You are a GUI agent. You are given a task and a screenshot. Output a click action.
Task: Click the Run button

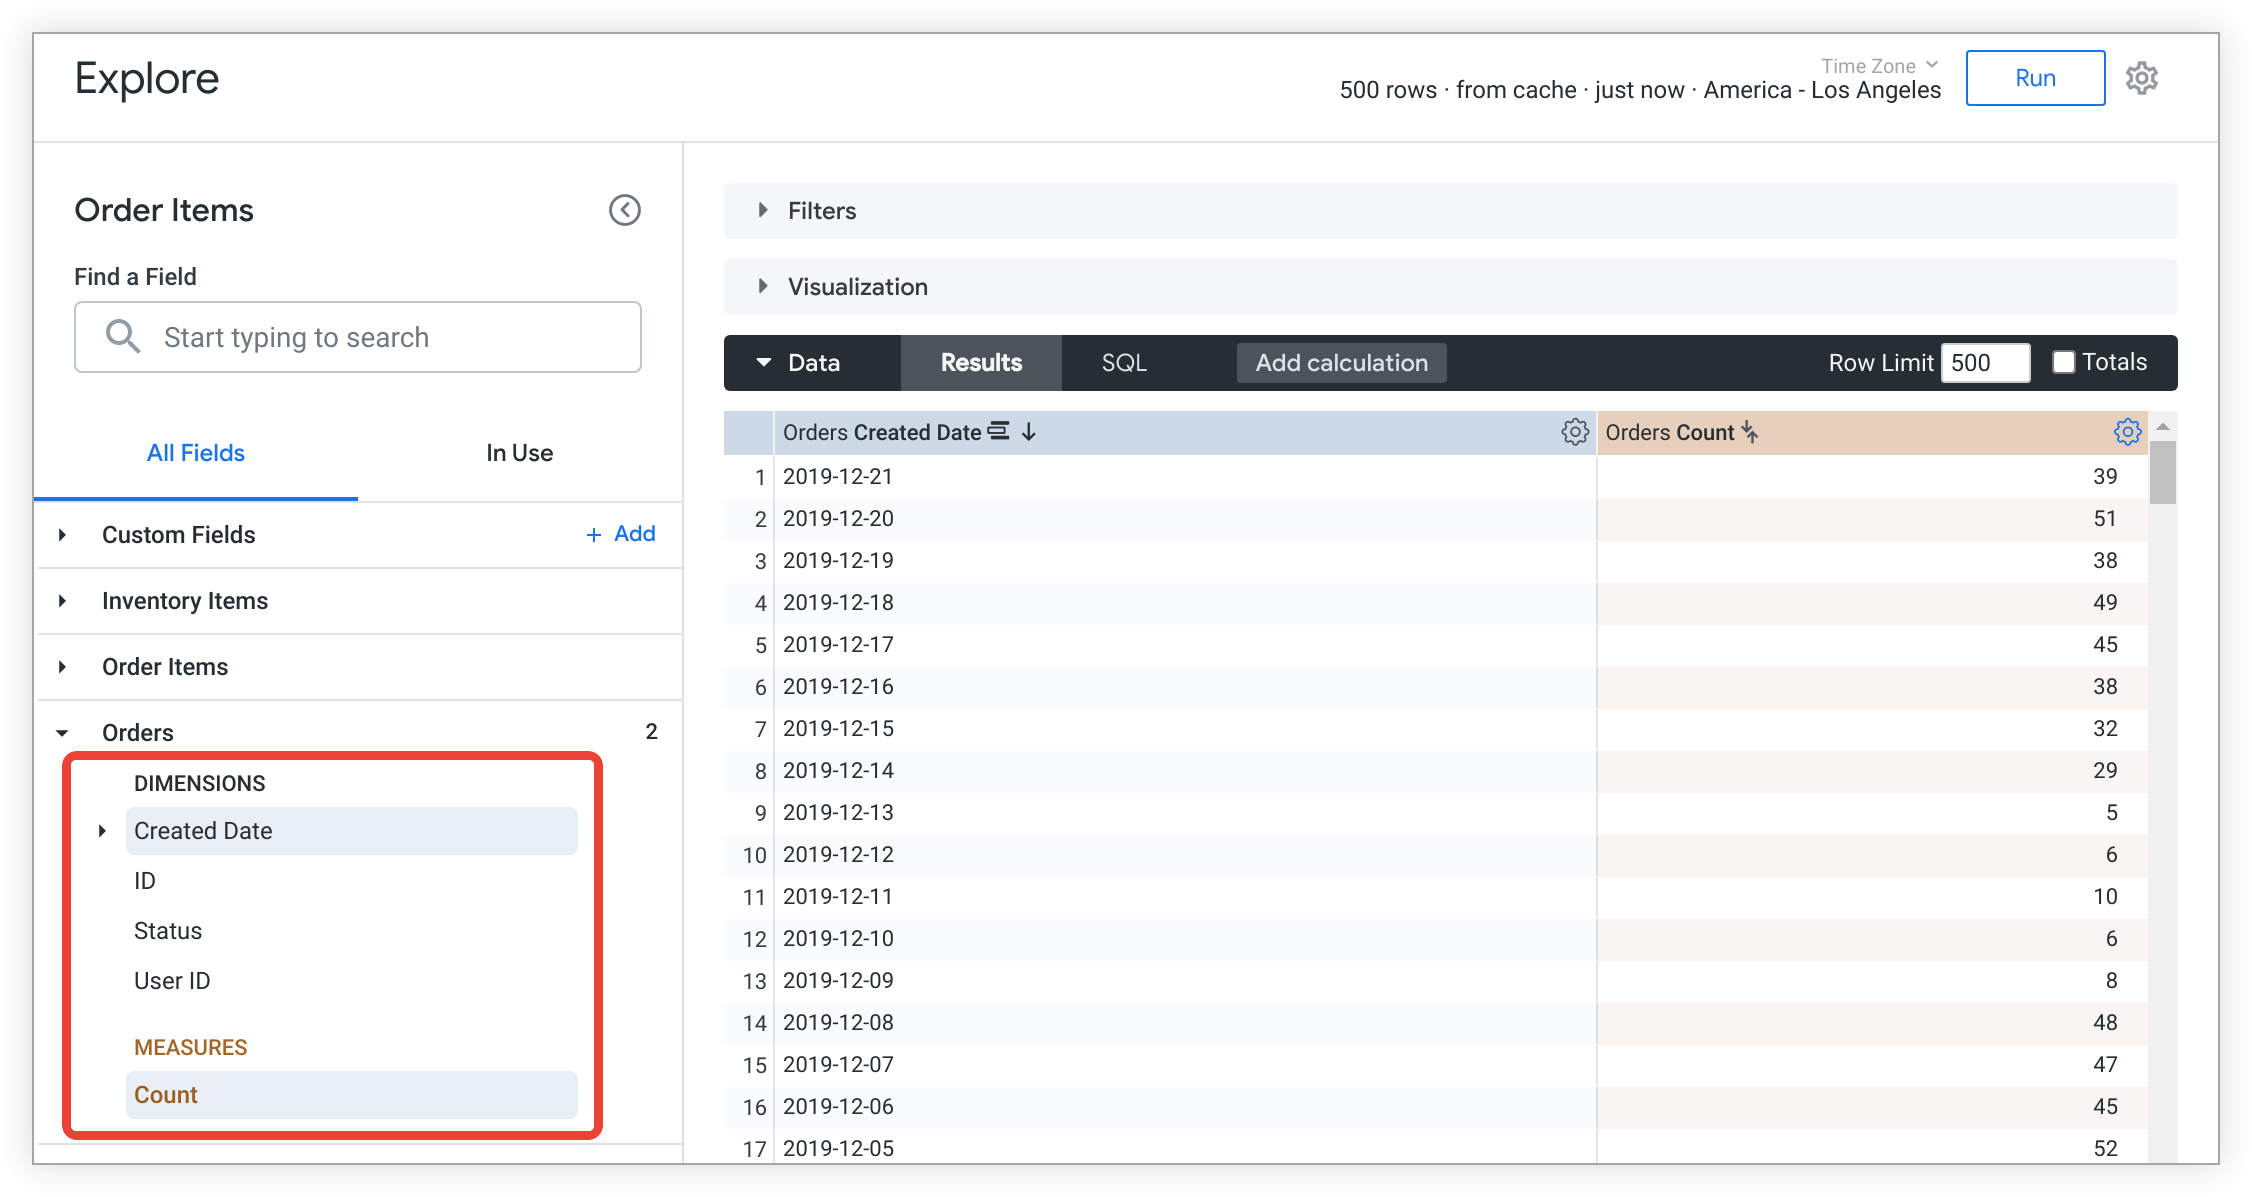tap(2035, 78)
